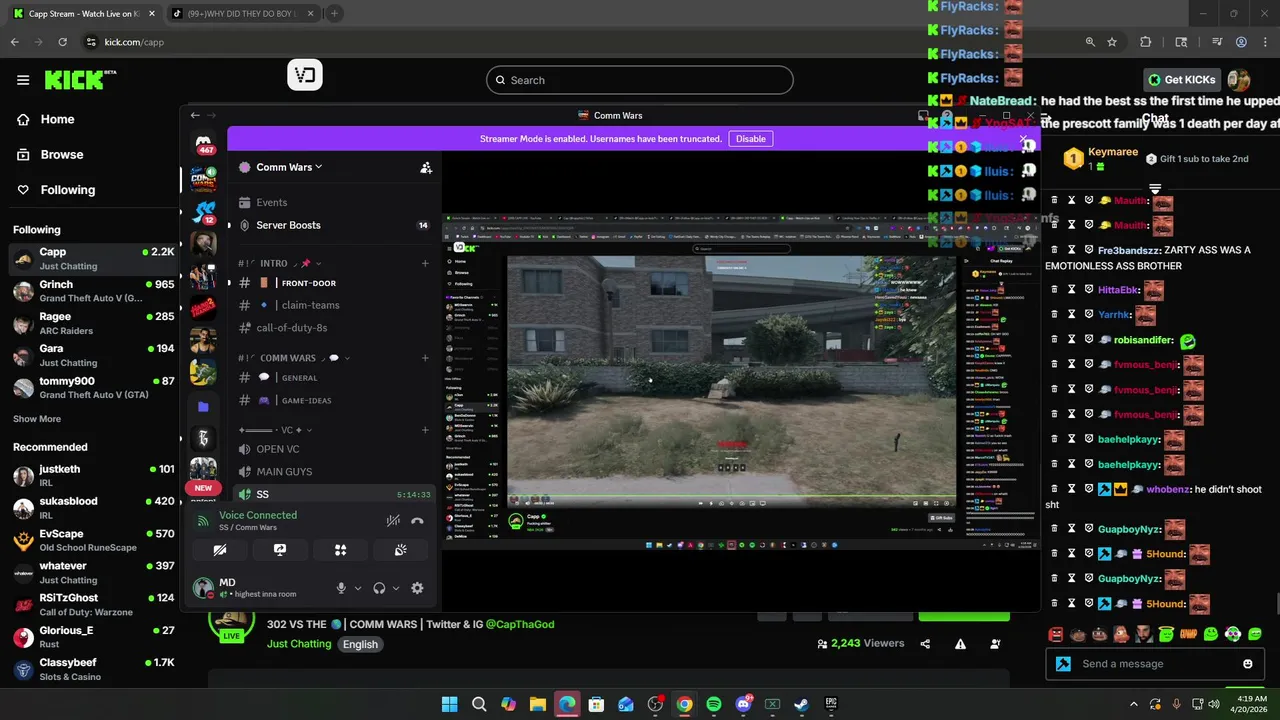Open Discord user settings gear

tap(417, 588)
